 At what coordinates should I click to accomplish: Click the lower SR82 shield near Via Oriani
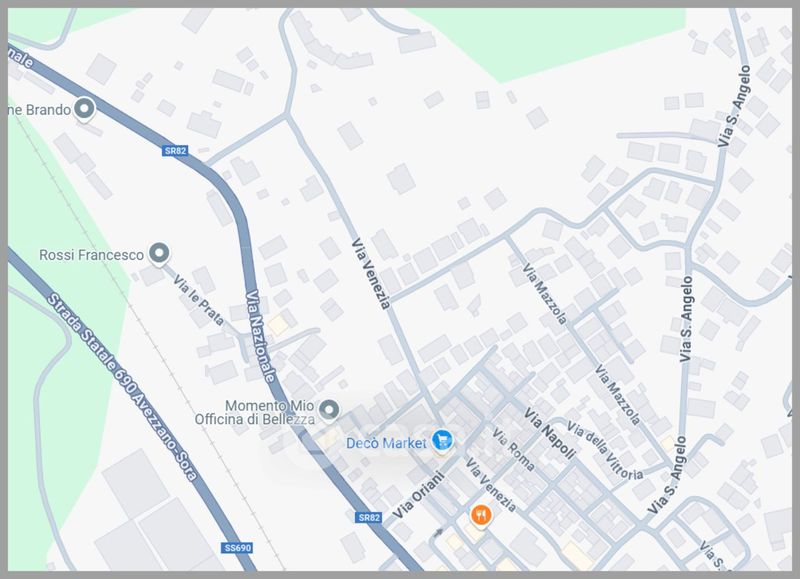[x=368, y=517]
